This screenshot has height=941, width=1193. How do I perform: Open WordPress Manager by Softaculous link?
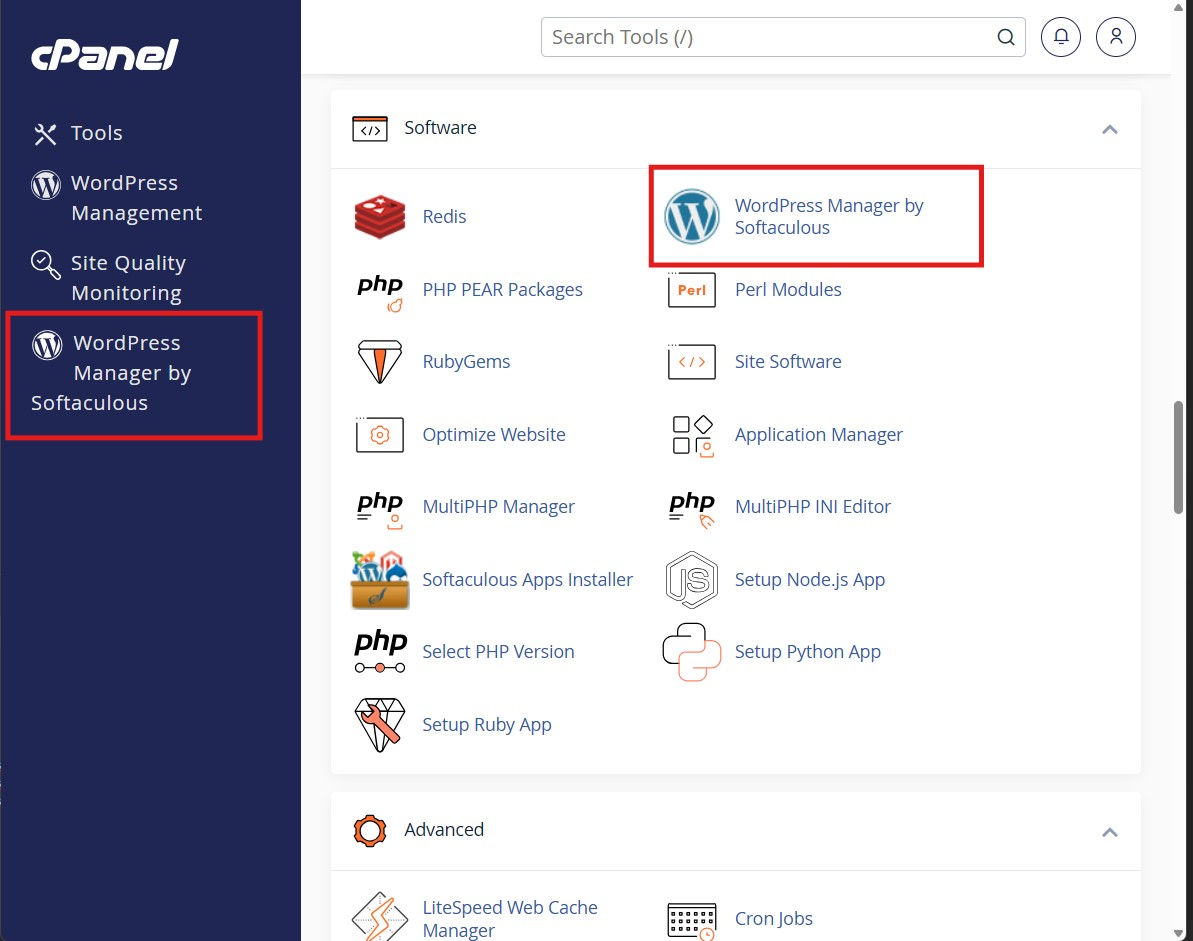(x=829, y=217)
